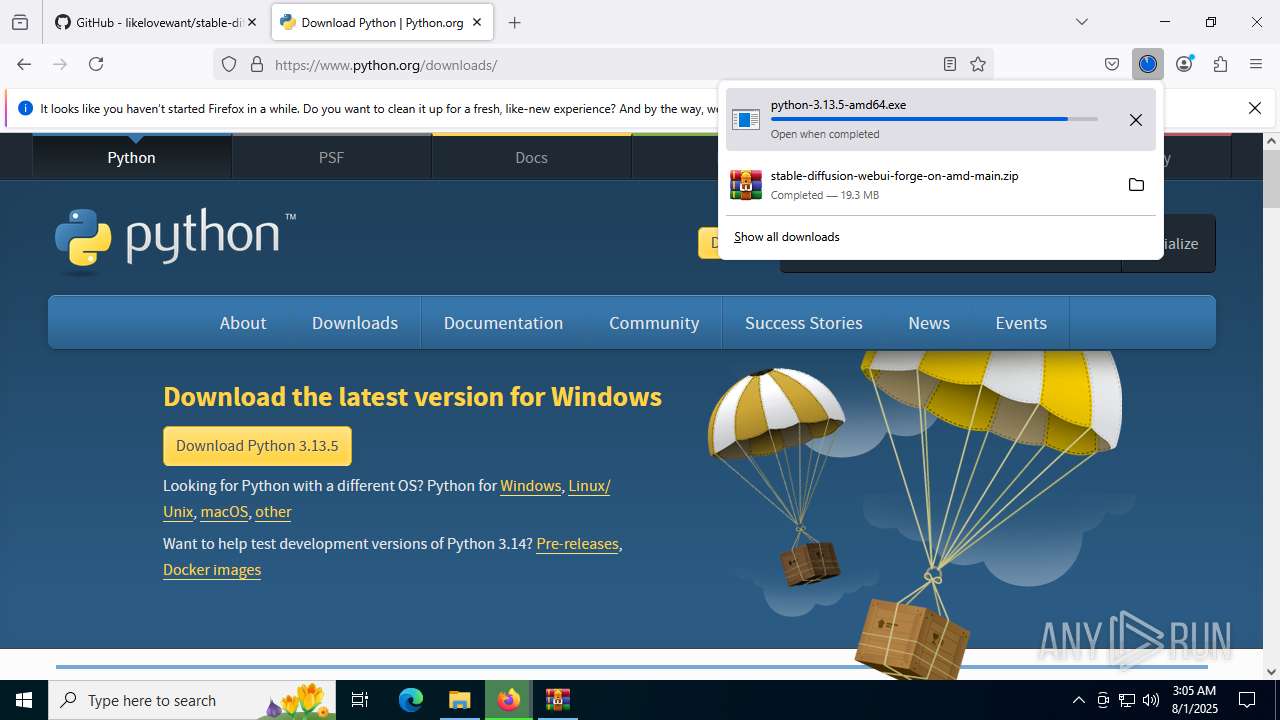This screenshot has height=720, width=1280.
Task: Open the Community menu
Action: point(654,323)
